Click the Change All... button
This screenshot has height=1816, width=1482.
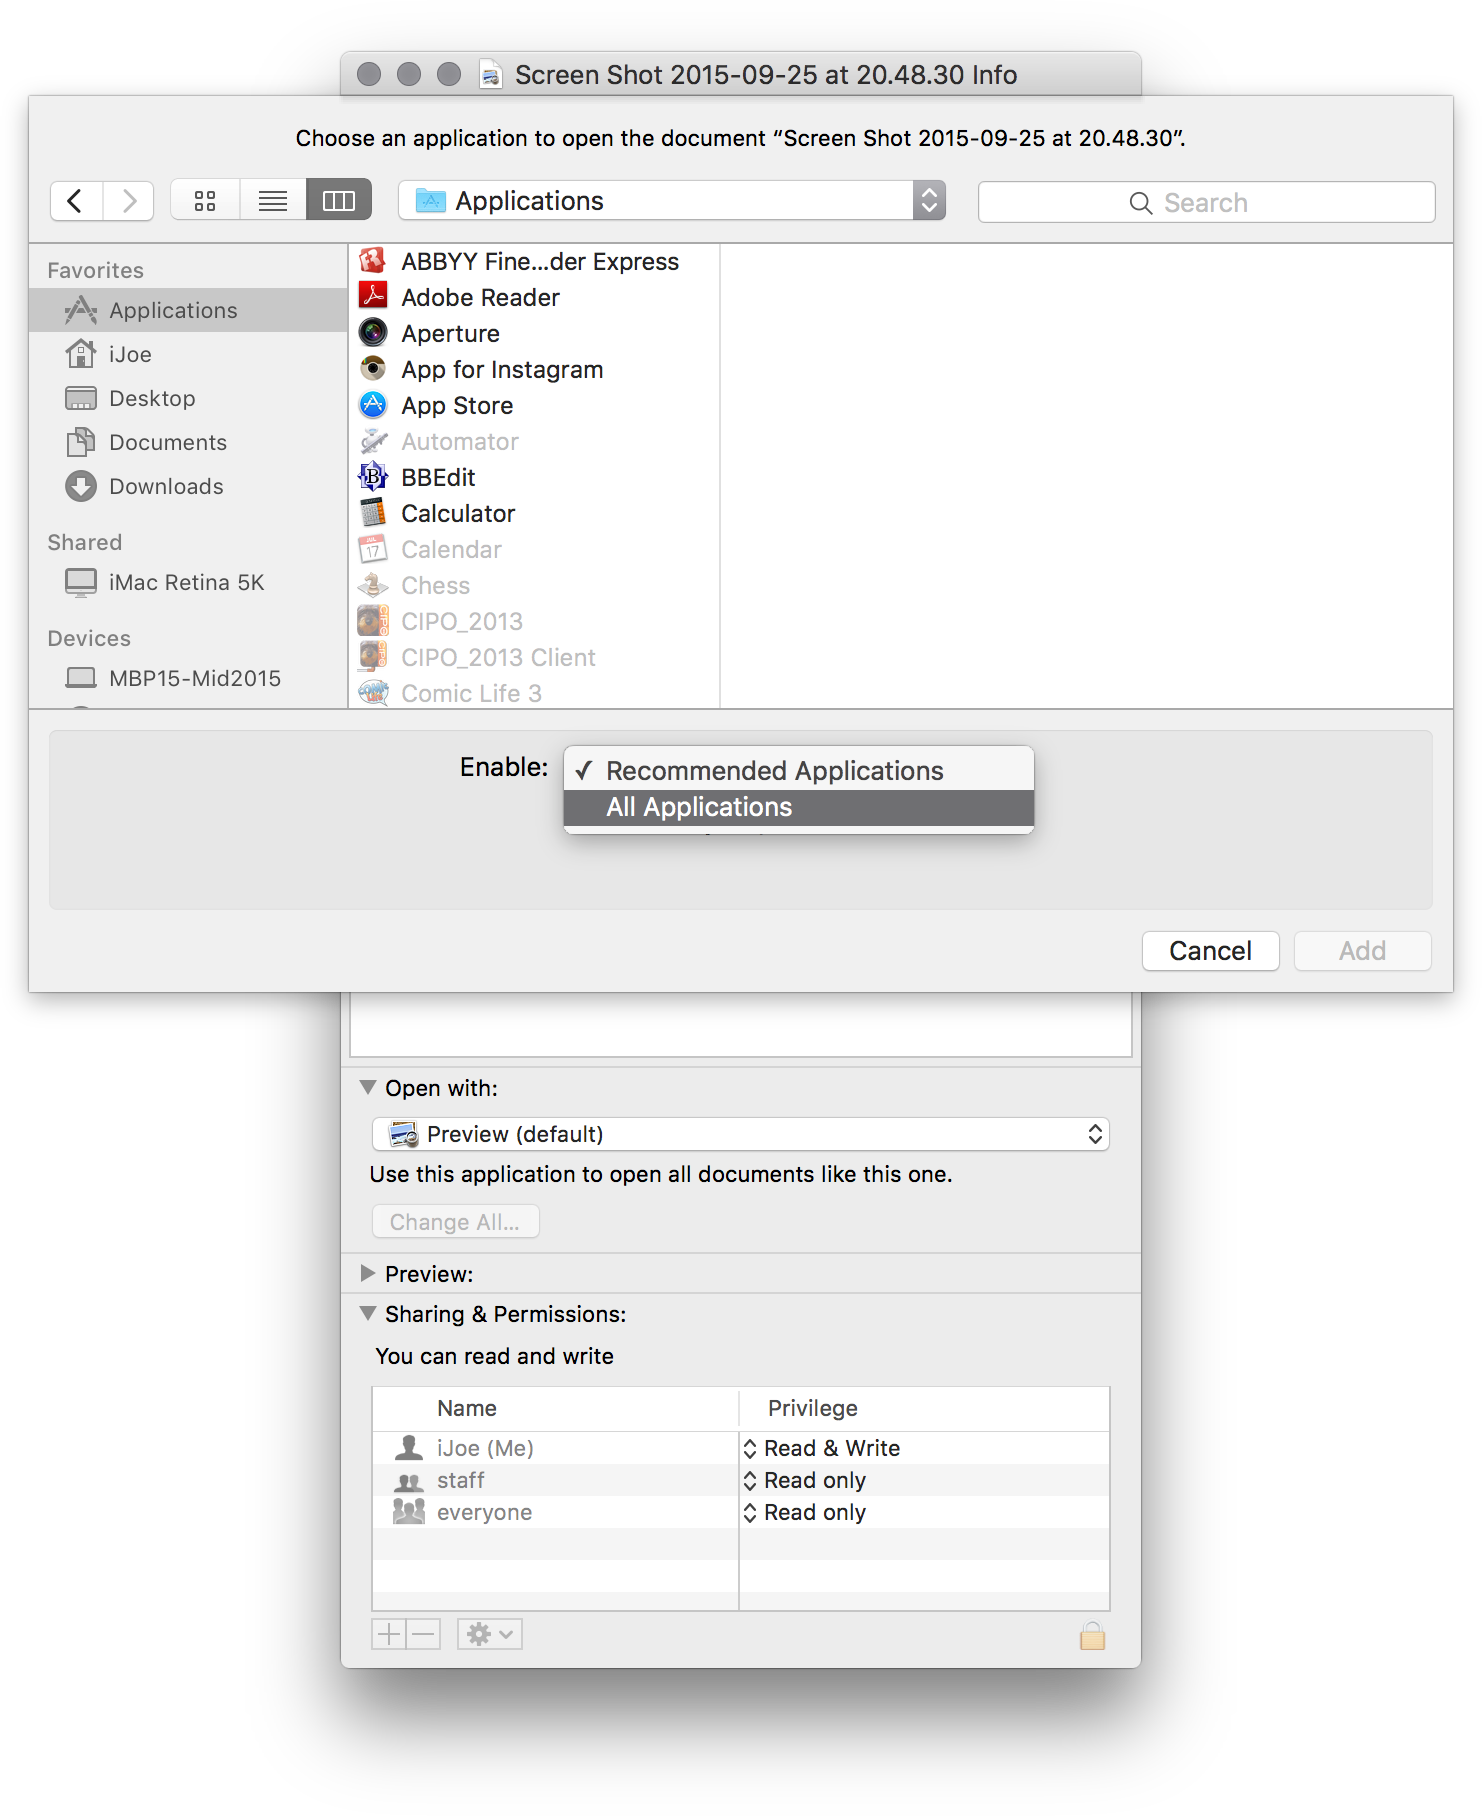pos(456,1222)
